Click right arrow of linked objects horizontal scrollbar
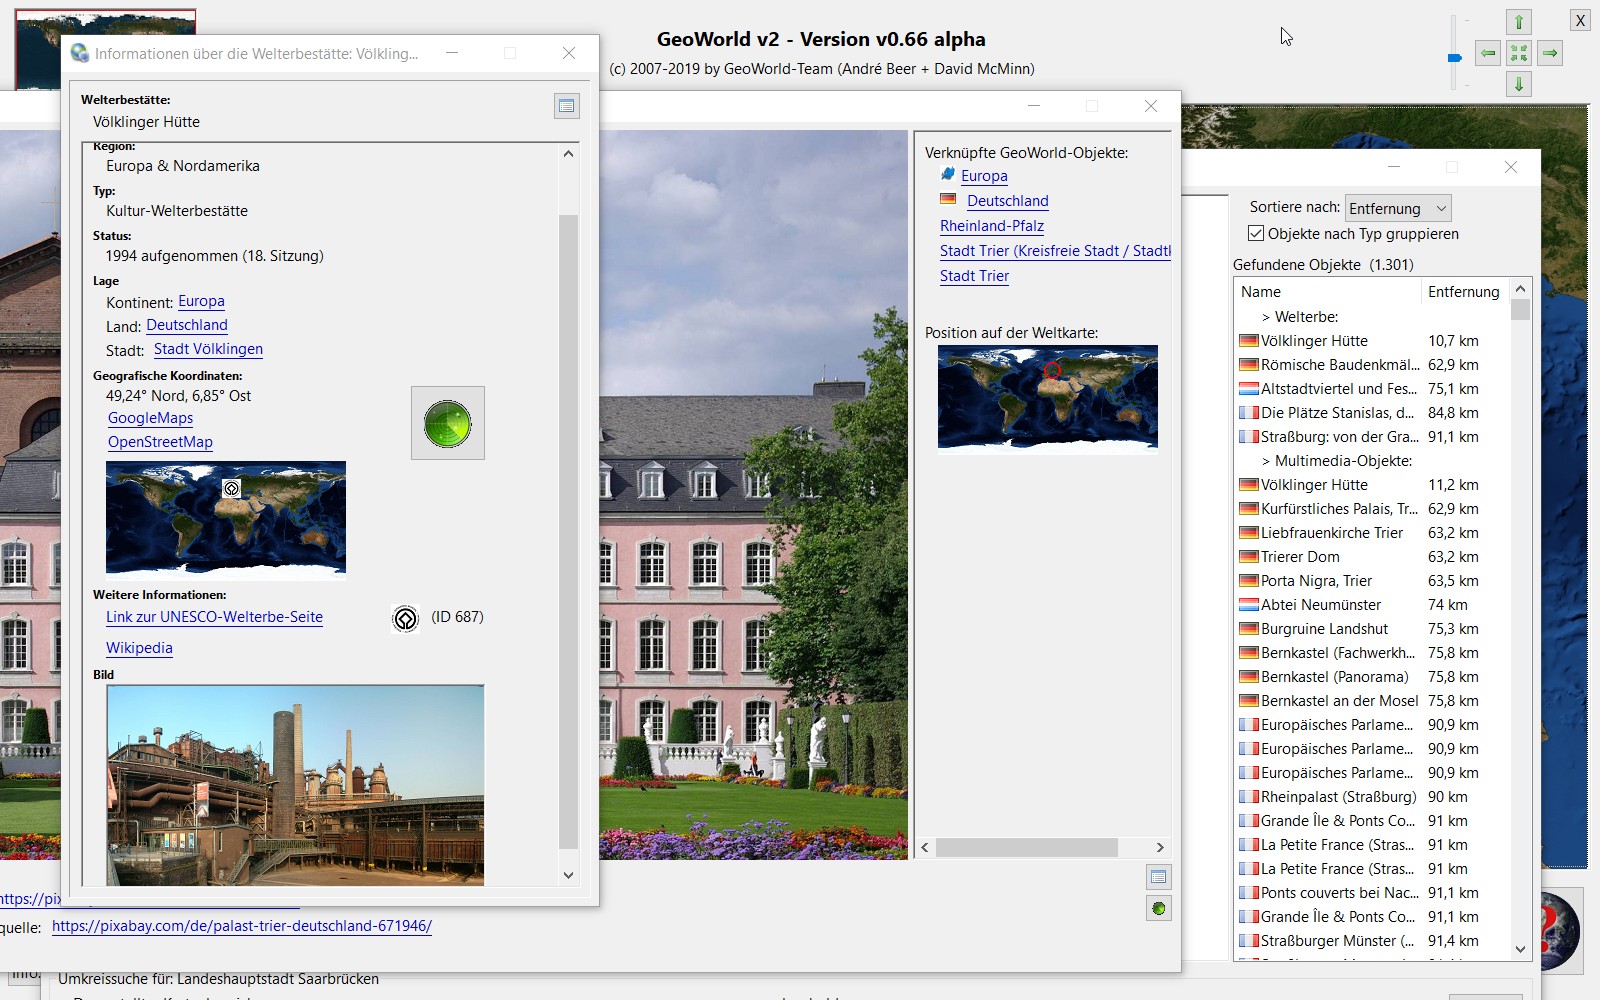This screenshot has width=1600, height=1000. 1160,848
